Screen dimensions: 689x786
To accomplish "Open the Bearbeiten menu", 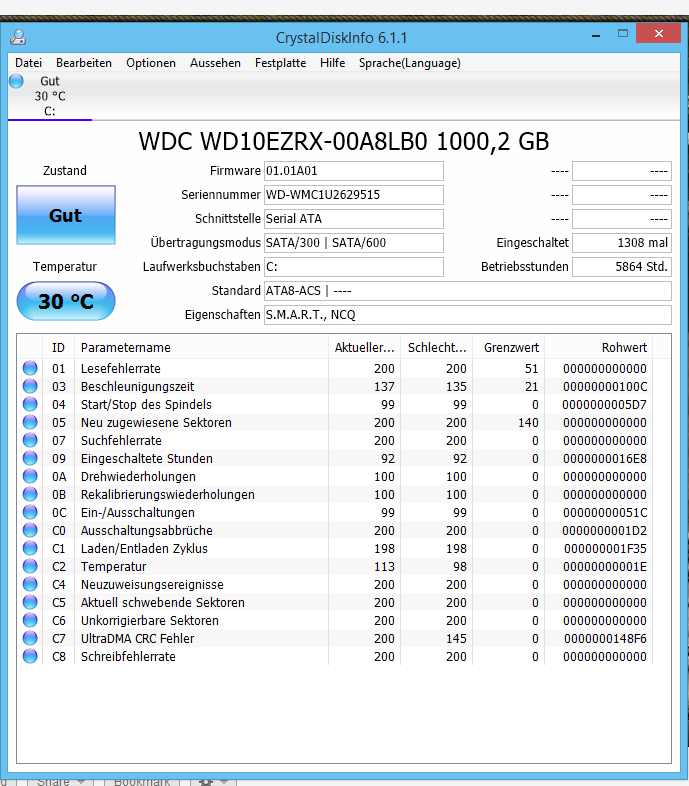I will point(84,63).
